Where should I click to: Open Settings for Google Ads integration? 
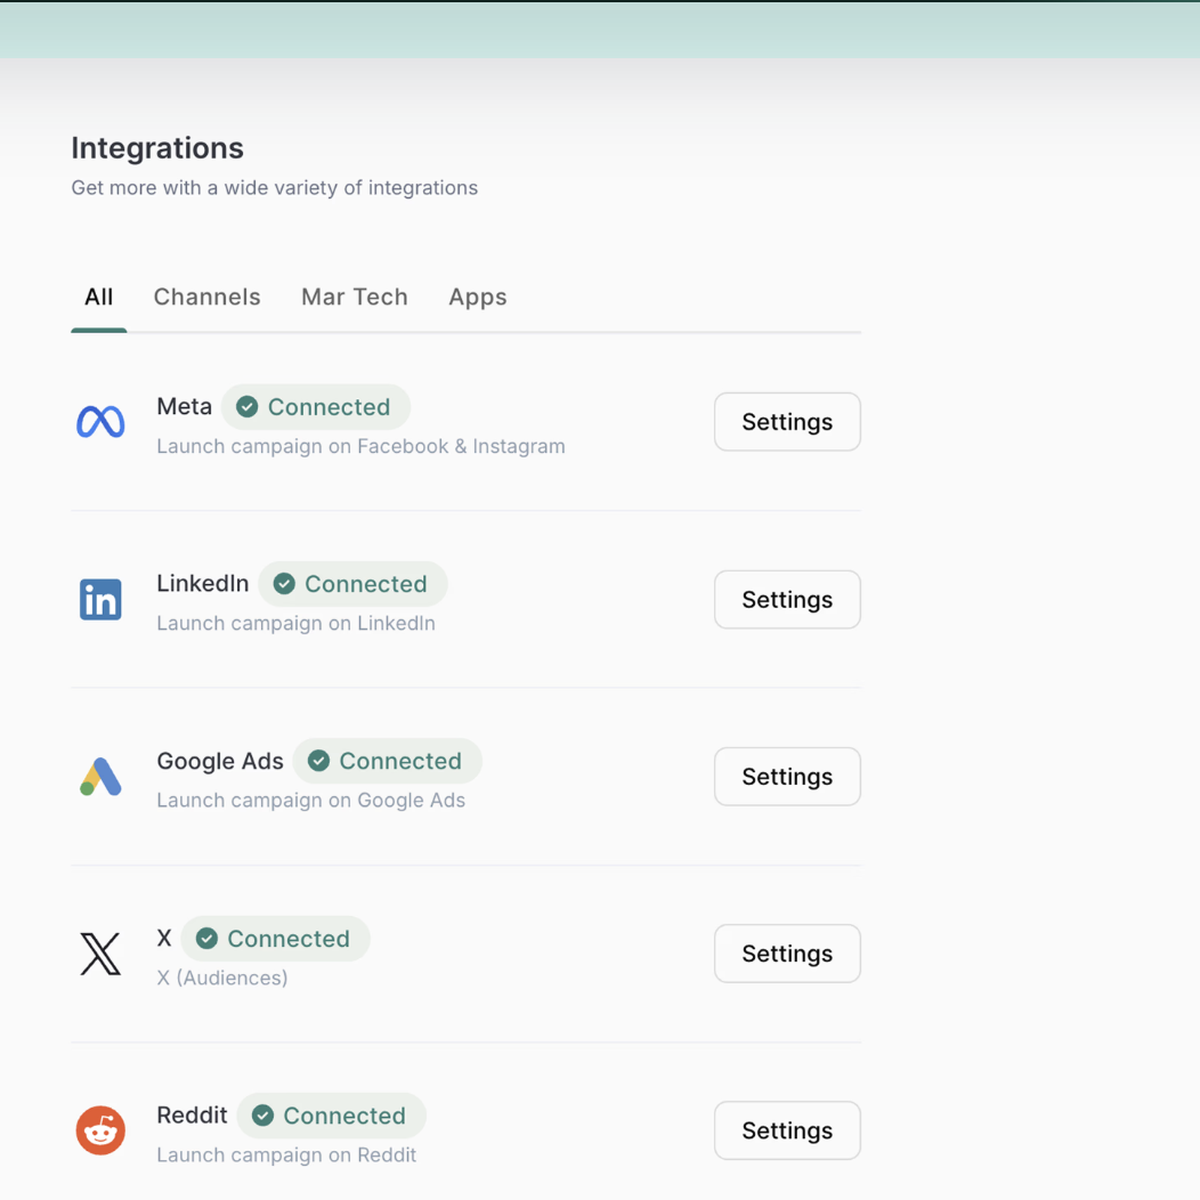tap(787, 777)
